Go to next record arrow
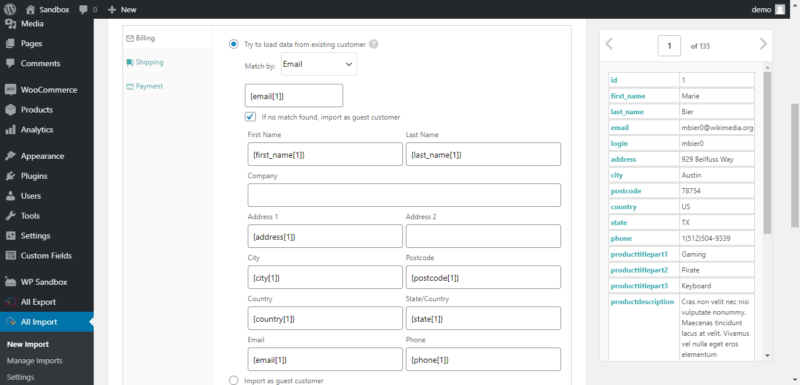The image size is (800, 385). pyautogui.click(x=763, y=44)
